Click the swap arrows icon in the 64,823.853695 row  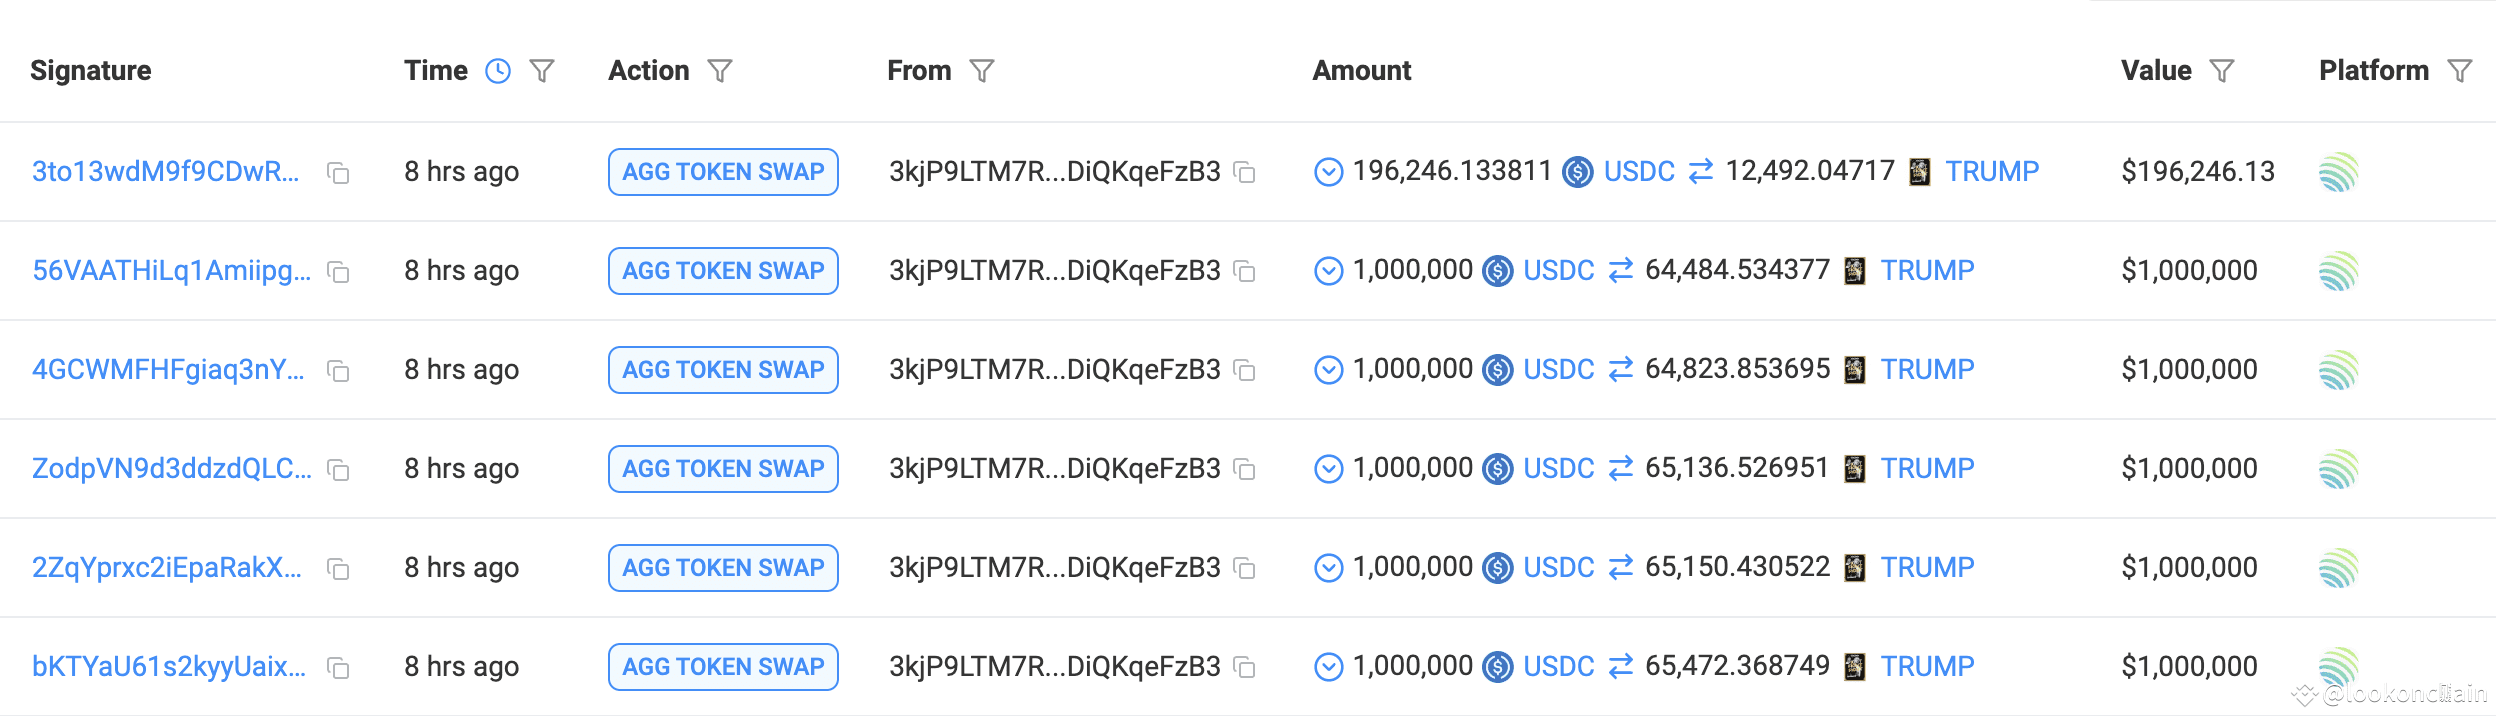click(x=1620, y=370)
